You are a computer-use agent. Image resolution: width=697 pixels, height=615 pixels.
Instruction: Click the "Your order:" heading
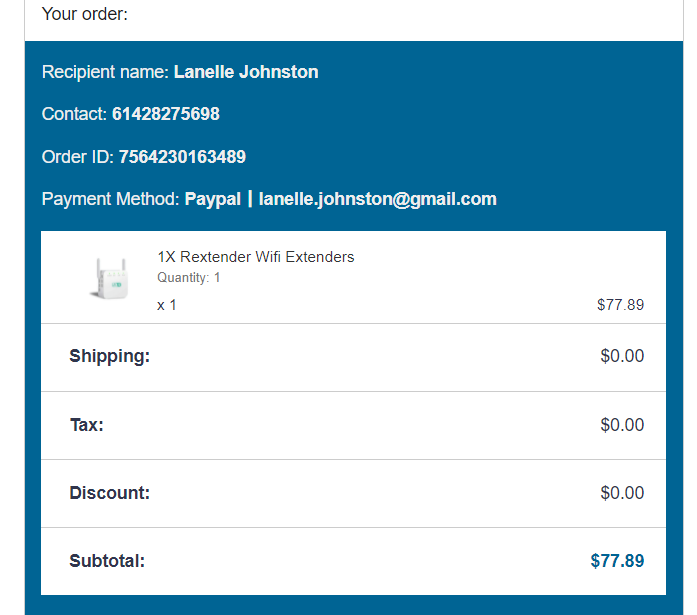[x=85, y=14]
